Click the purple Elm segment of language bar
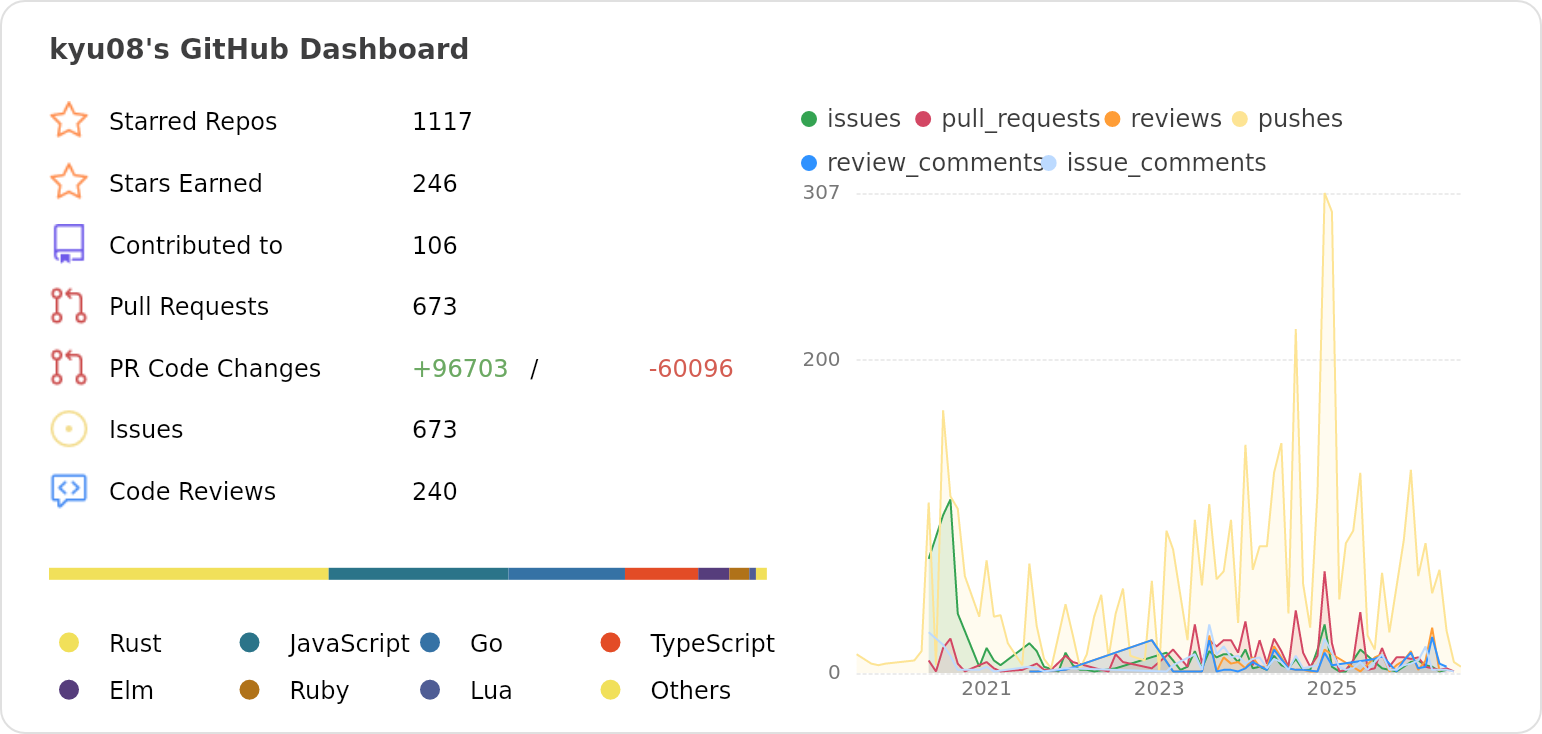The width and height of the screenshot is (1542, 734). [714, 574]
